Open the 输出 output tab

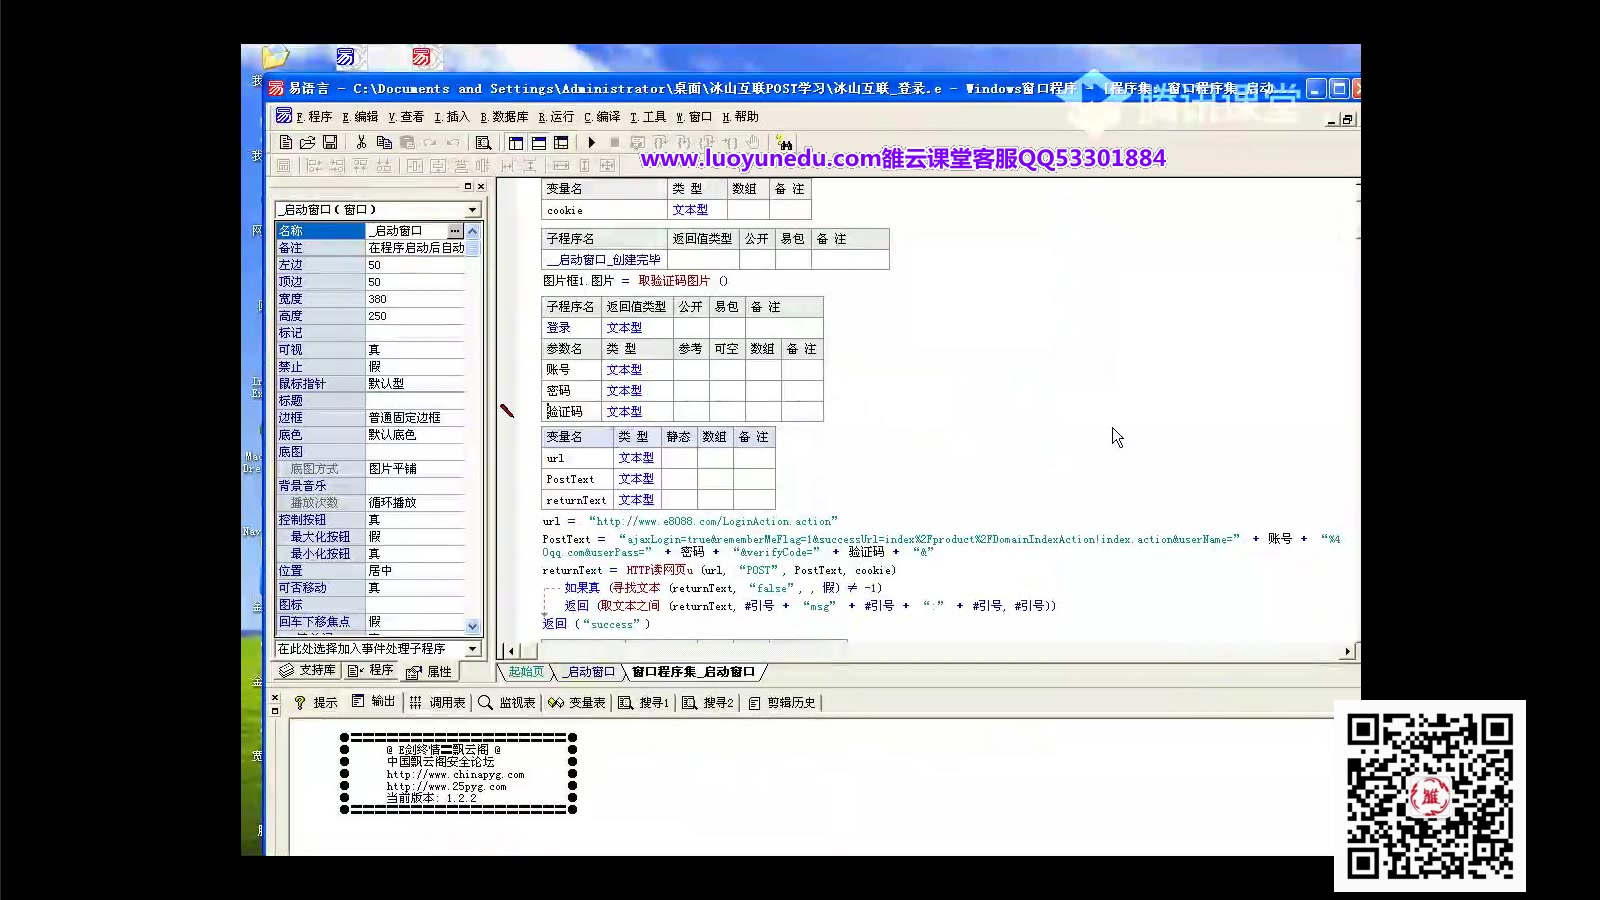374,703
